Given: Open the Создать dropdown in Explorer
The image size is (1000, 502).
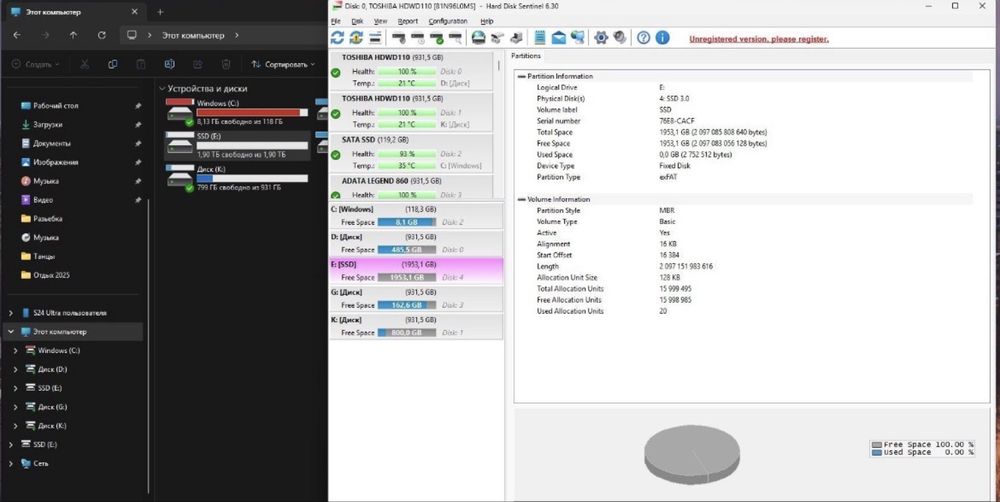Looking at the screenshot, I should (36, 64).
